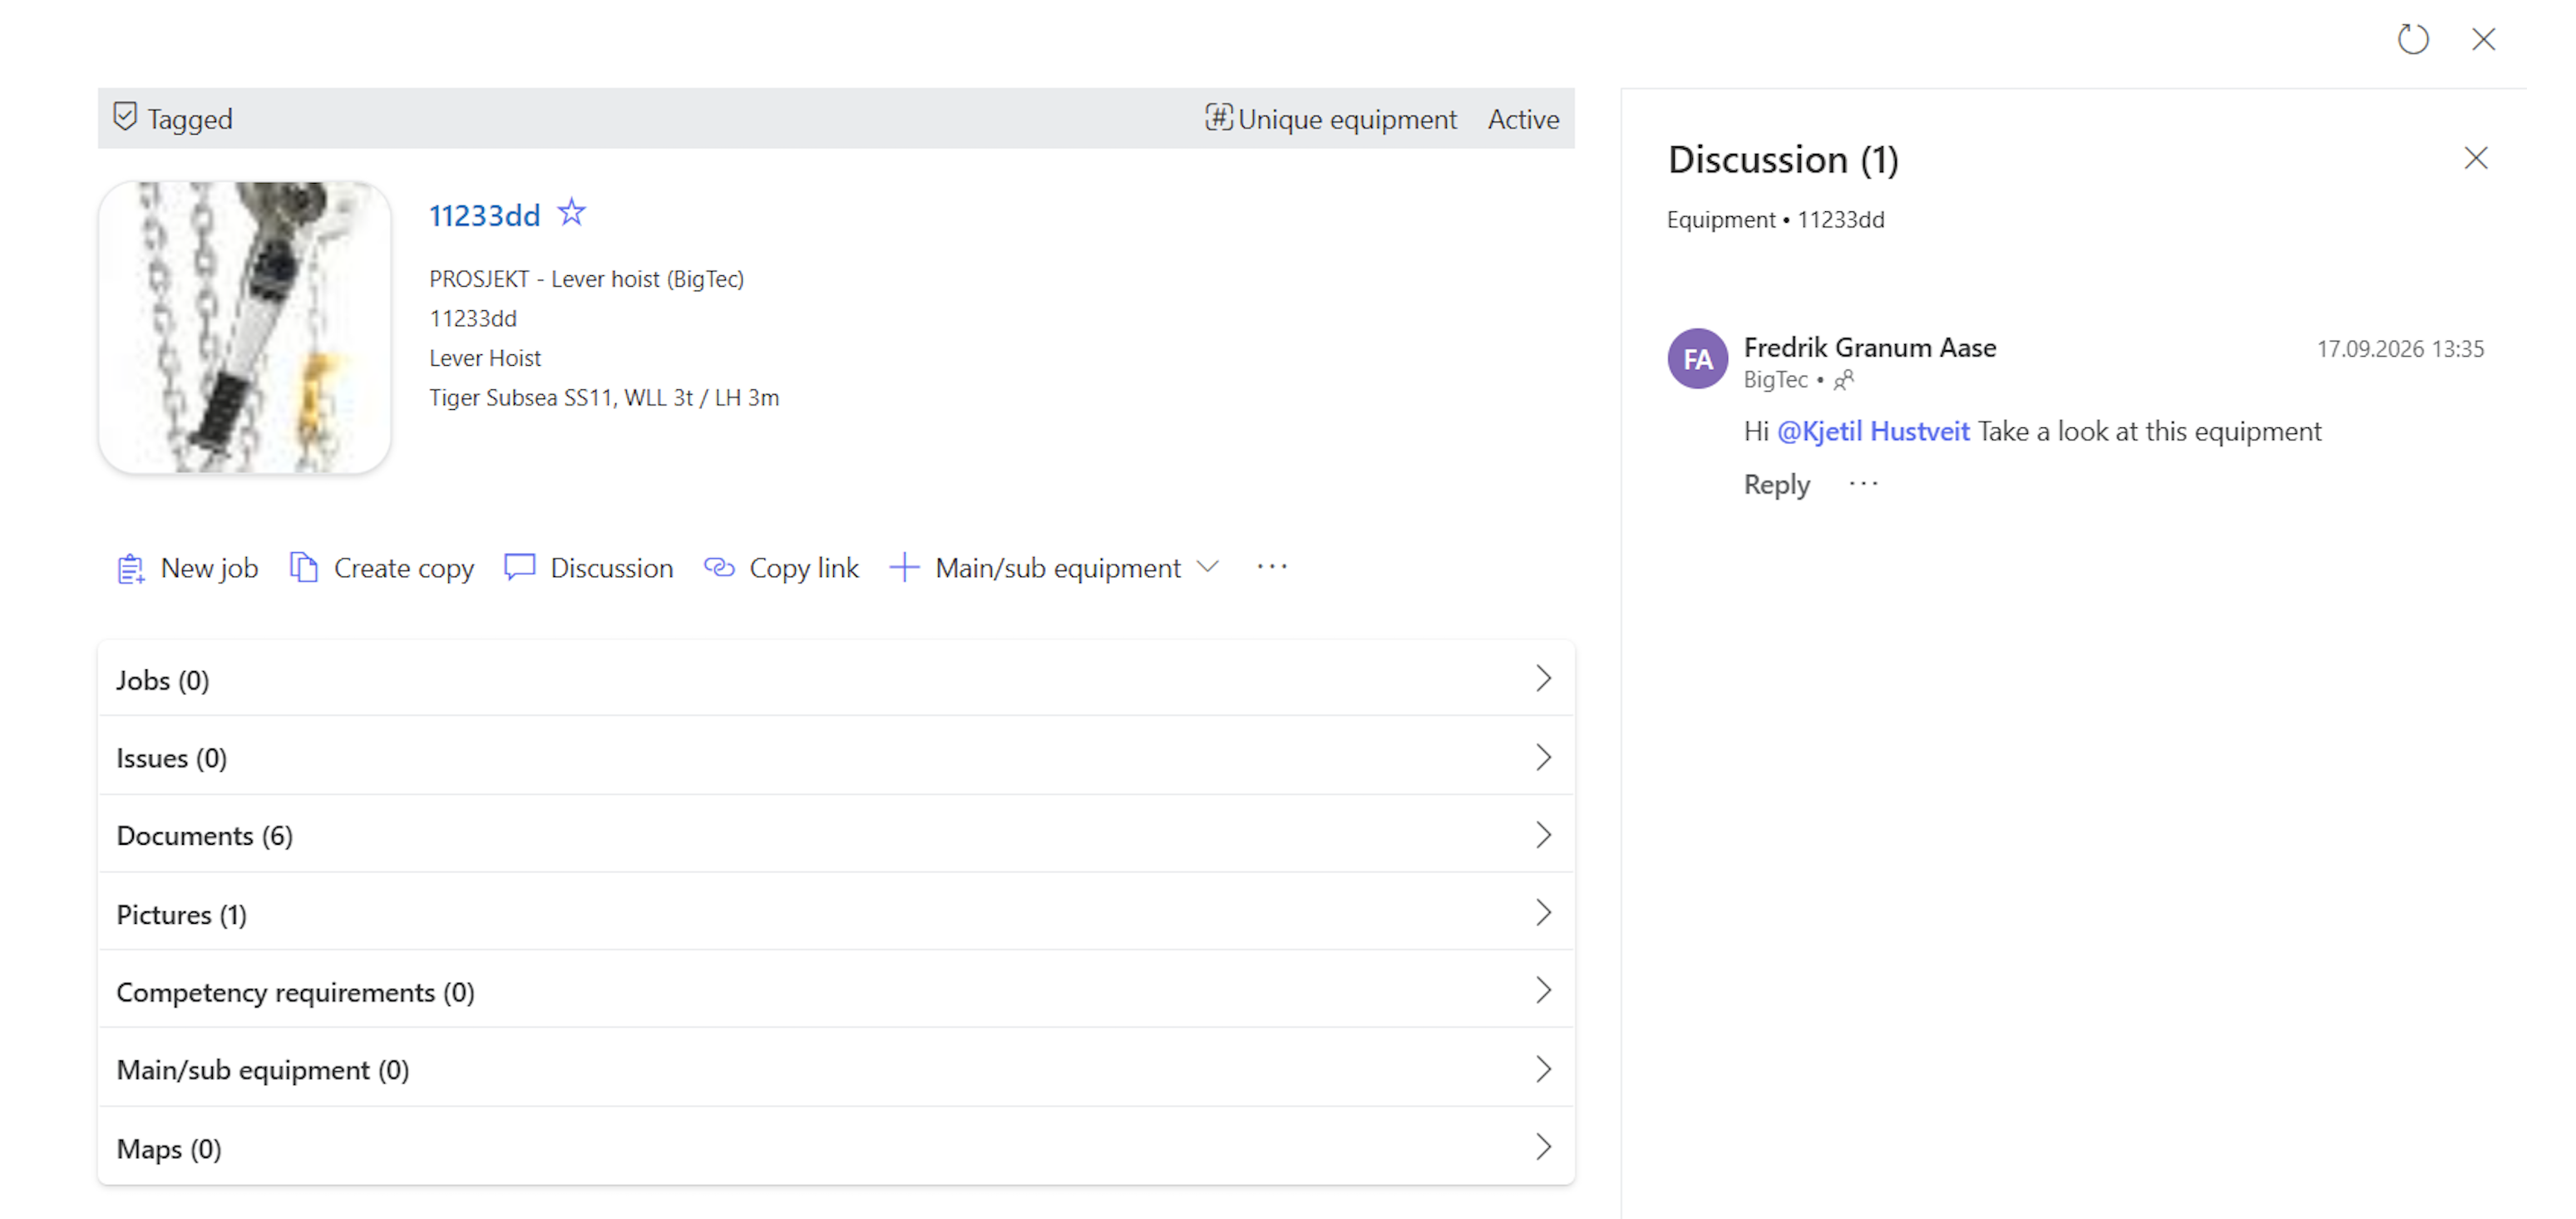
Task: Click the refresh icon at top right
Action: (2412, 39)
